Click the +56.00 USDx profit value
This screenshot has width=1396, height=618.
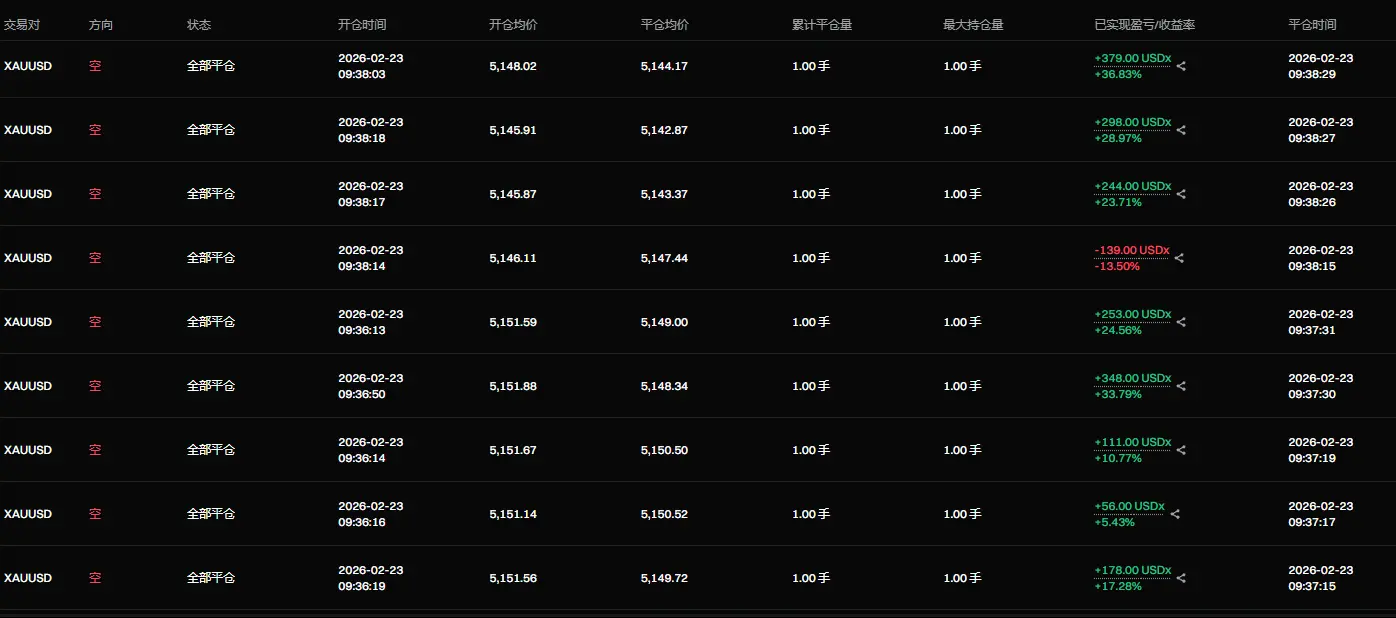[x=1129, y=506]
